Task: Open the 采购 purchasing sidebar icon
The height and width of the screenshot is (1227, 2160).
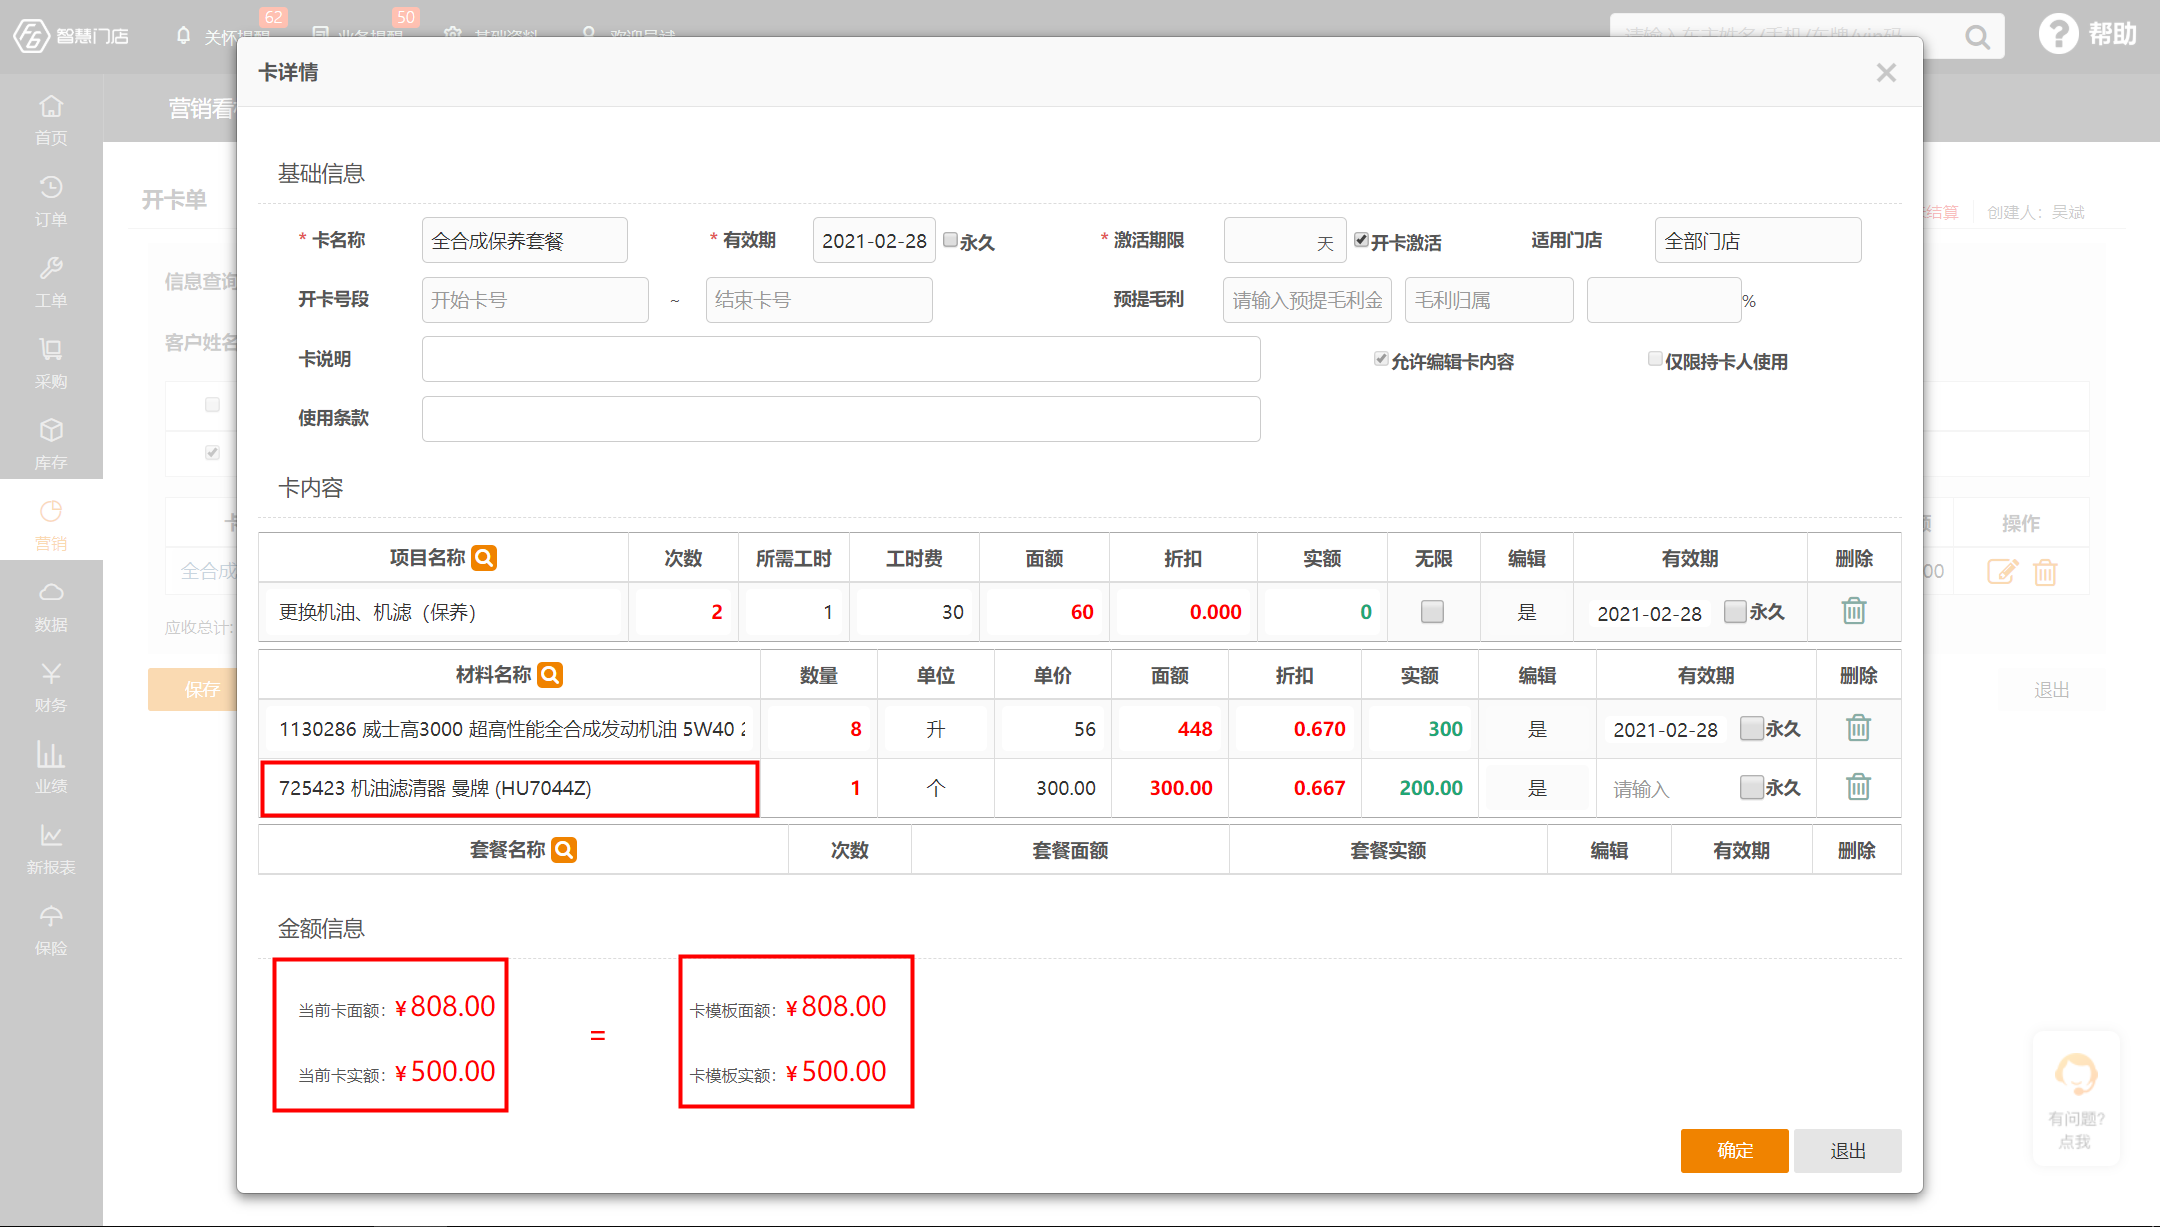Action: 51,362
